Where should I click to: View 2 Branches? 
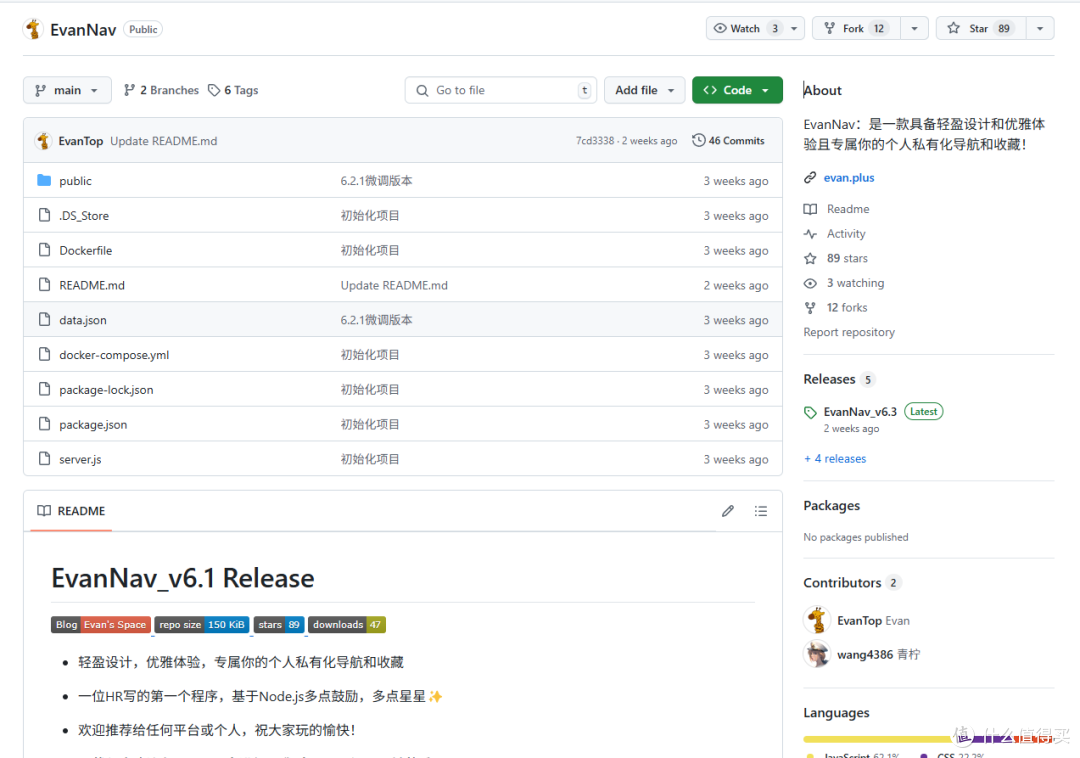pyautogui.click(x=161, y=90)
